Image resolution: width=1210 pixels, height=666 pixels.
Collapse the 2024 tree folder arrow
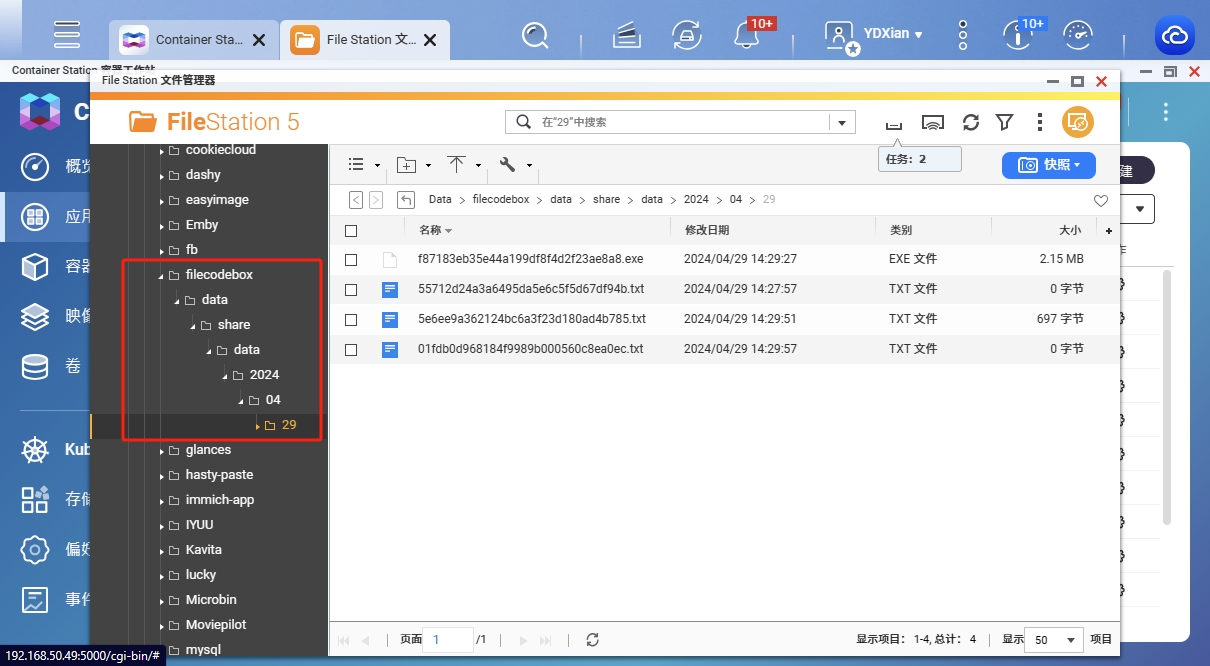click(x=225, y=376)
